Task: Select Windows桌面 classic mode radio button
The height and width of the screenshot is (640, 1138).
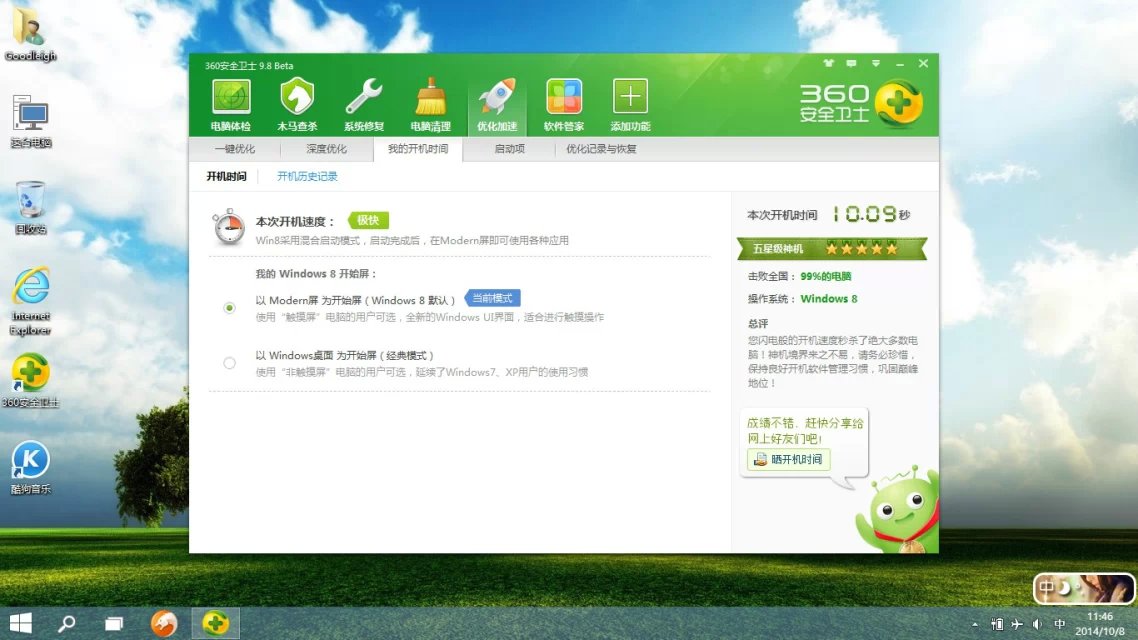Action: pos(229,363)
